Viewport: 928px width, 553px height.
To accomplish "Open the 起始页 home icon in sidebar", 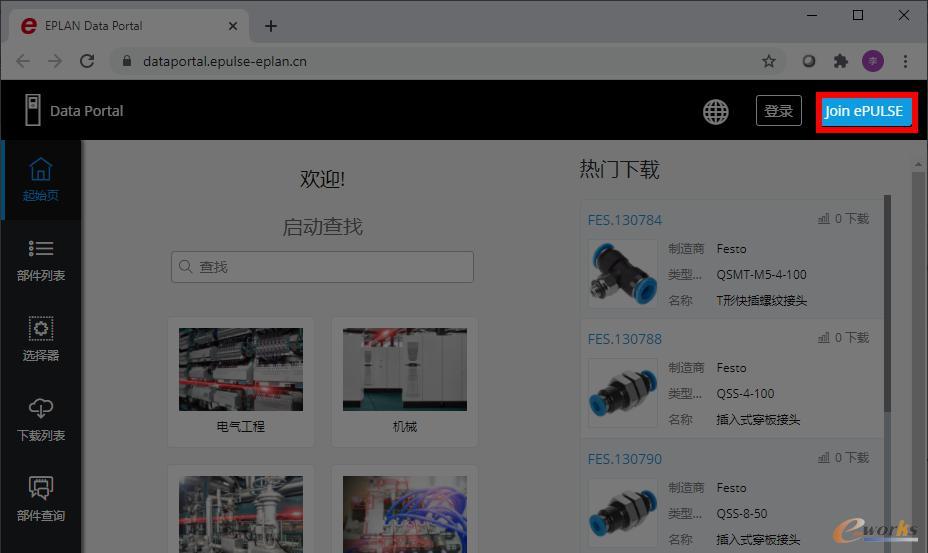I will (x=40, y=169).
